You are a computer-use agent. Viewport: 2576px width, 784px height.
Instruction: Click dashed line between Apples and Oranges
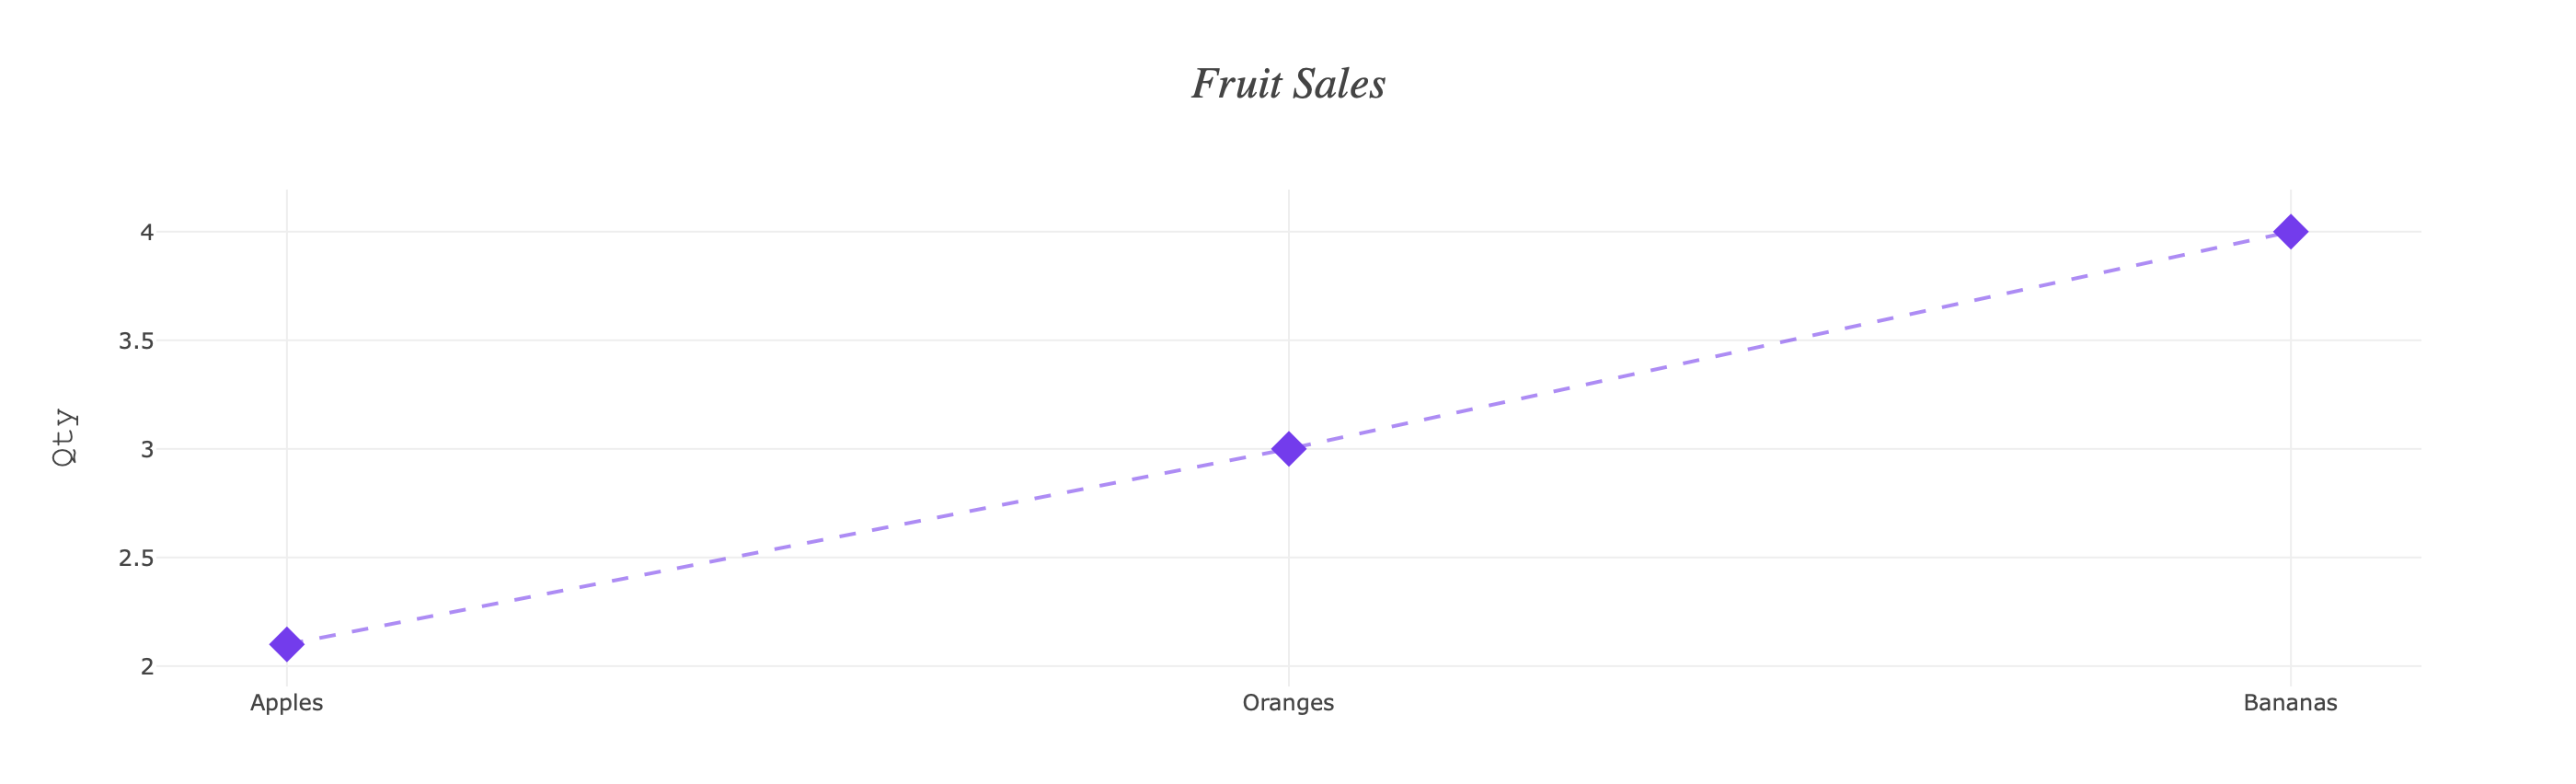tap(788, 547)
